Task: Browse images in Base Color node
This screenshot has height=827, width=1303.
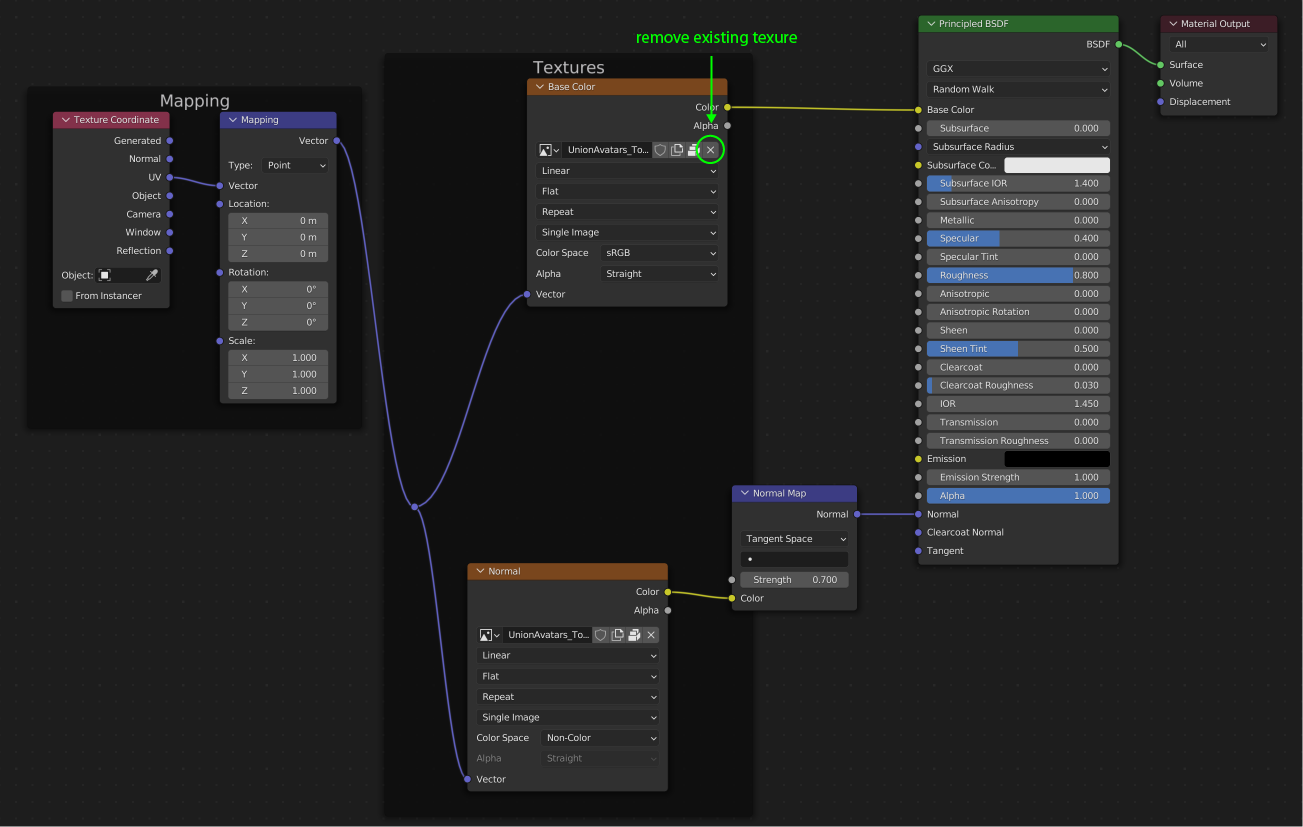Action: click(549, 150)
